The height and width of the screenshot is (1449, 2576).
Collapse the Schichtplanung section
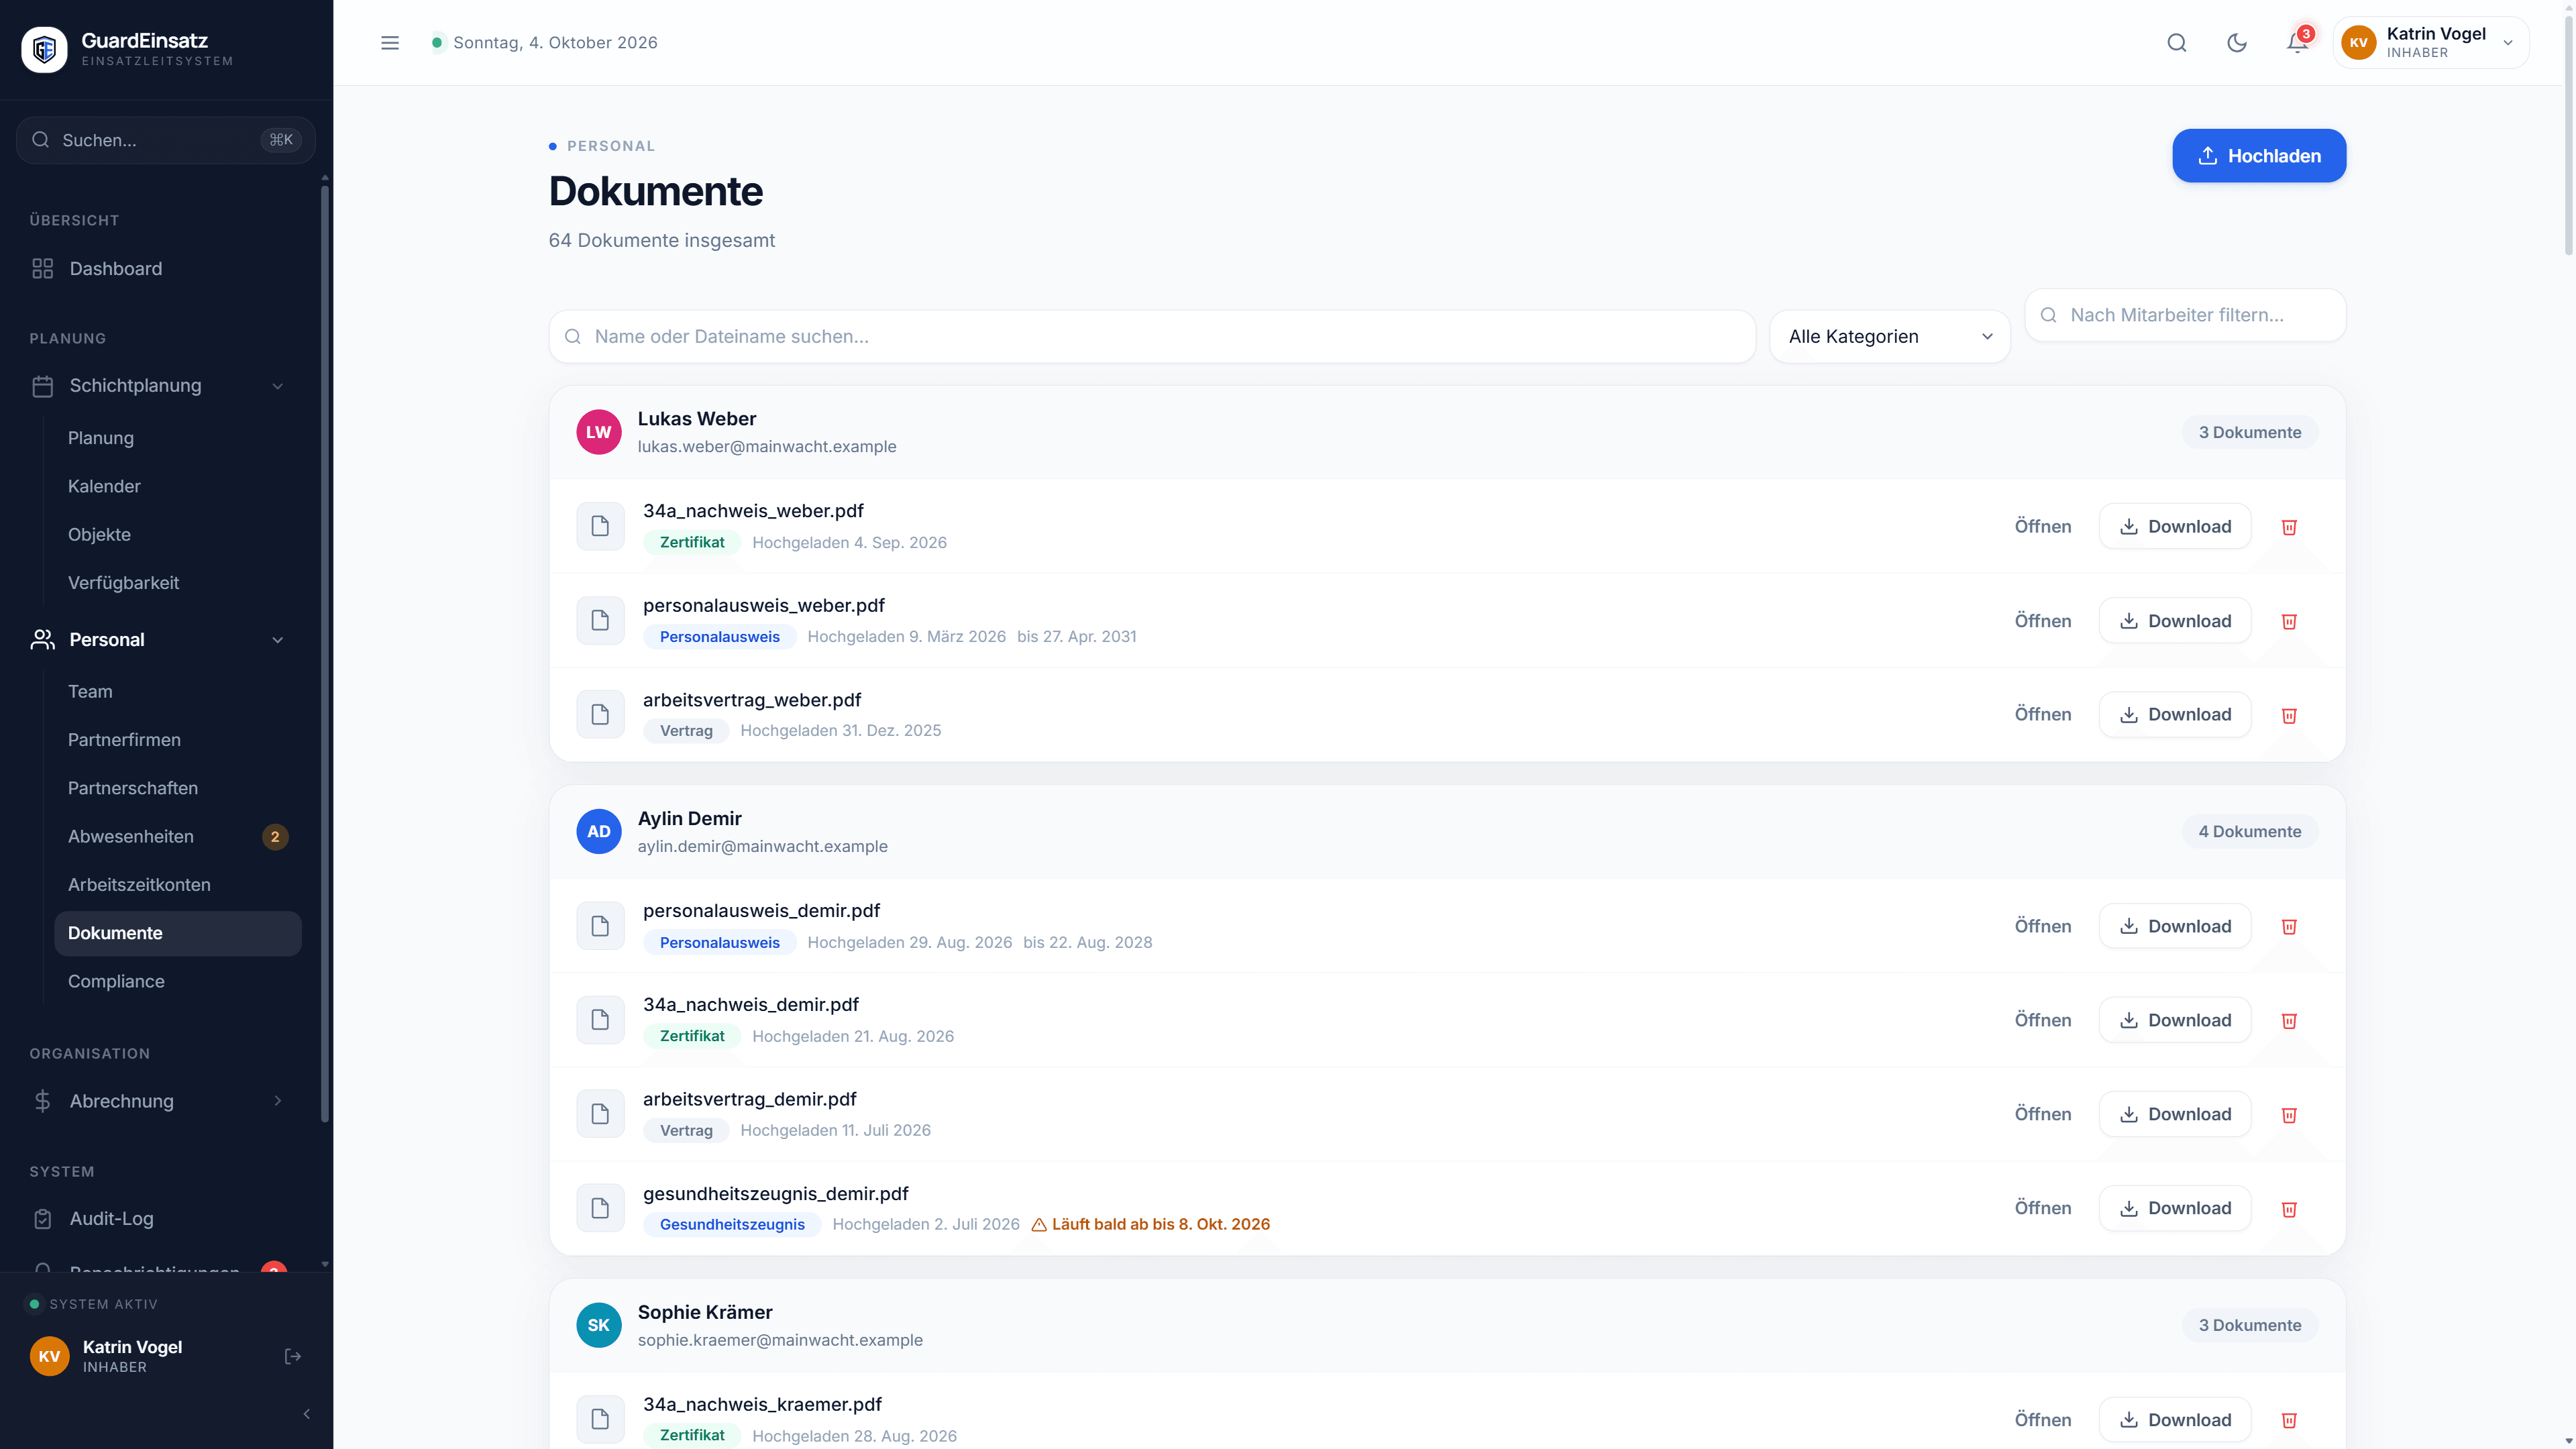click(x=166, y=386)
